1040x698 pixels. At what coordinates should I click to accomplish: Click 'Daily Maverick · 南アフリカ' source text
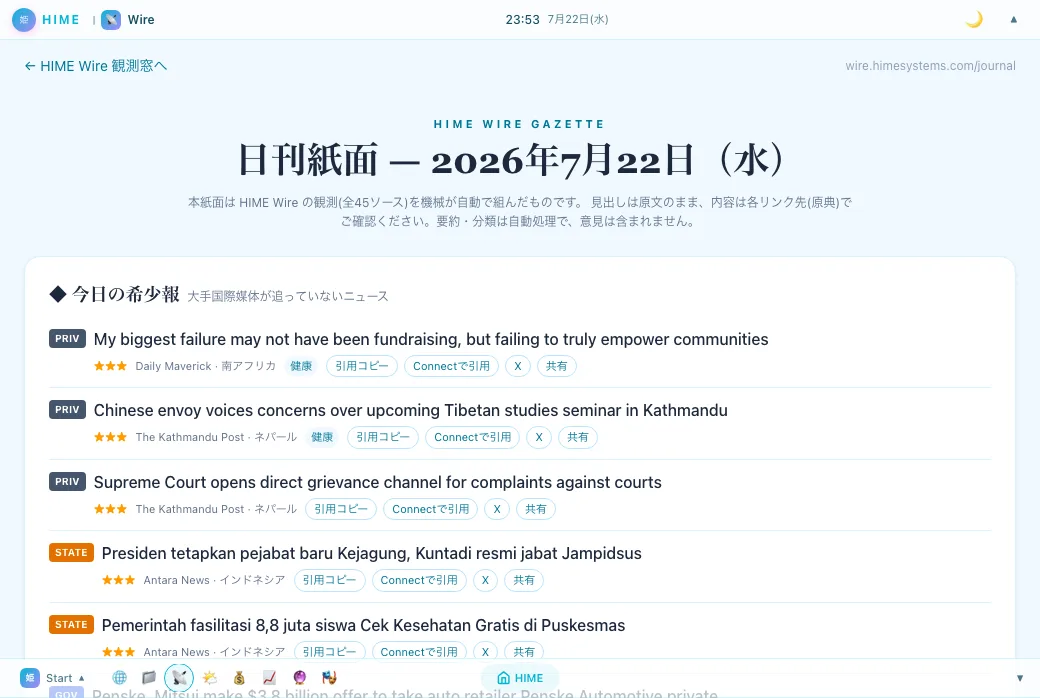(206, 366)
